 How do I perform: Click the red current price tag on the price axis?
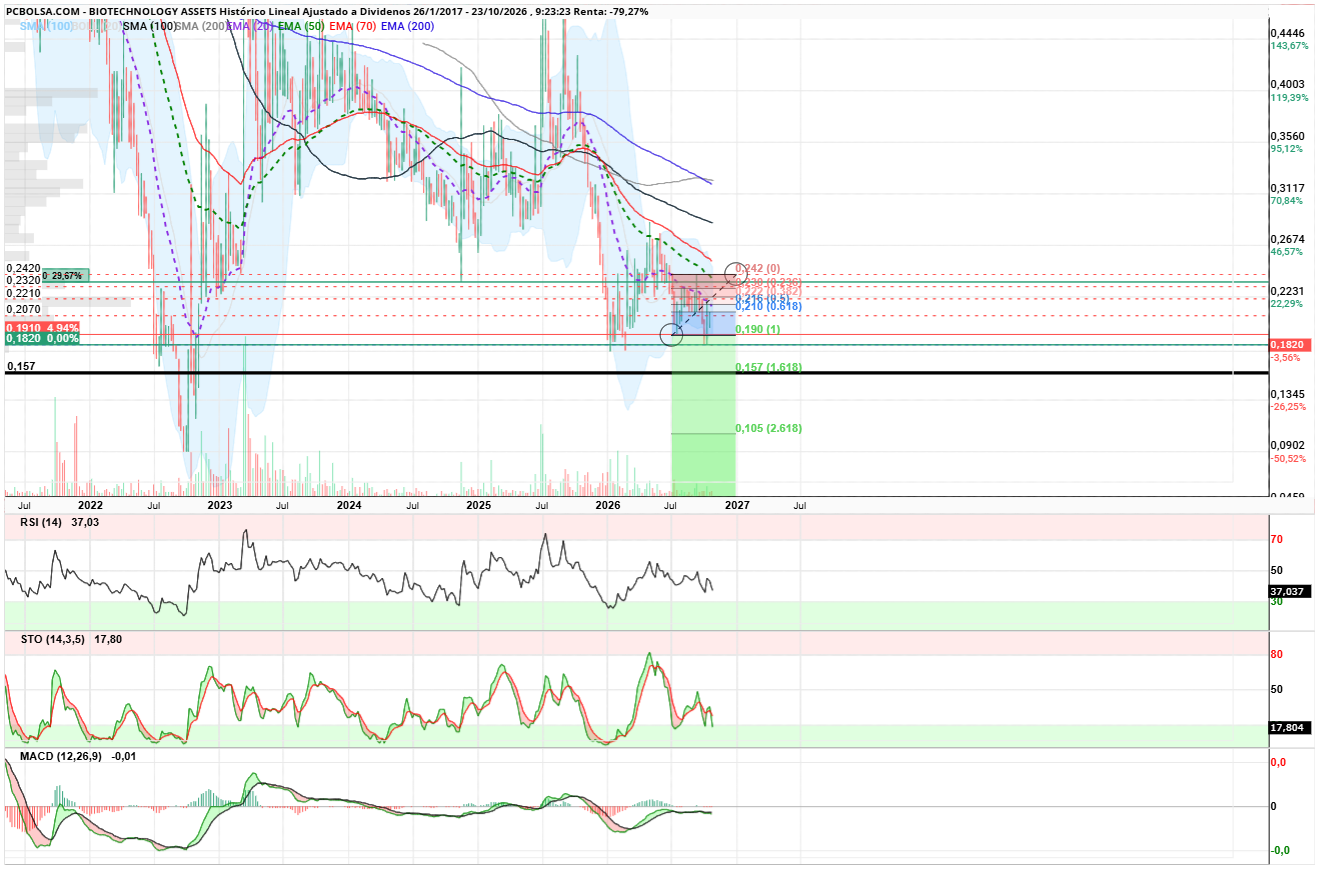(x=1292, y=345)
